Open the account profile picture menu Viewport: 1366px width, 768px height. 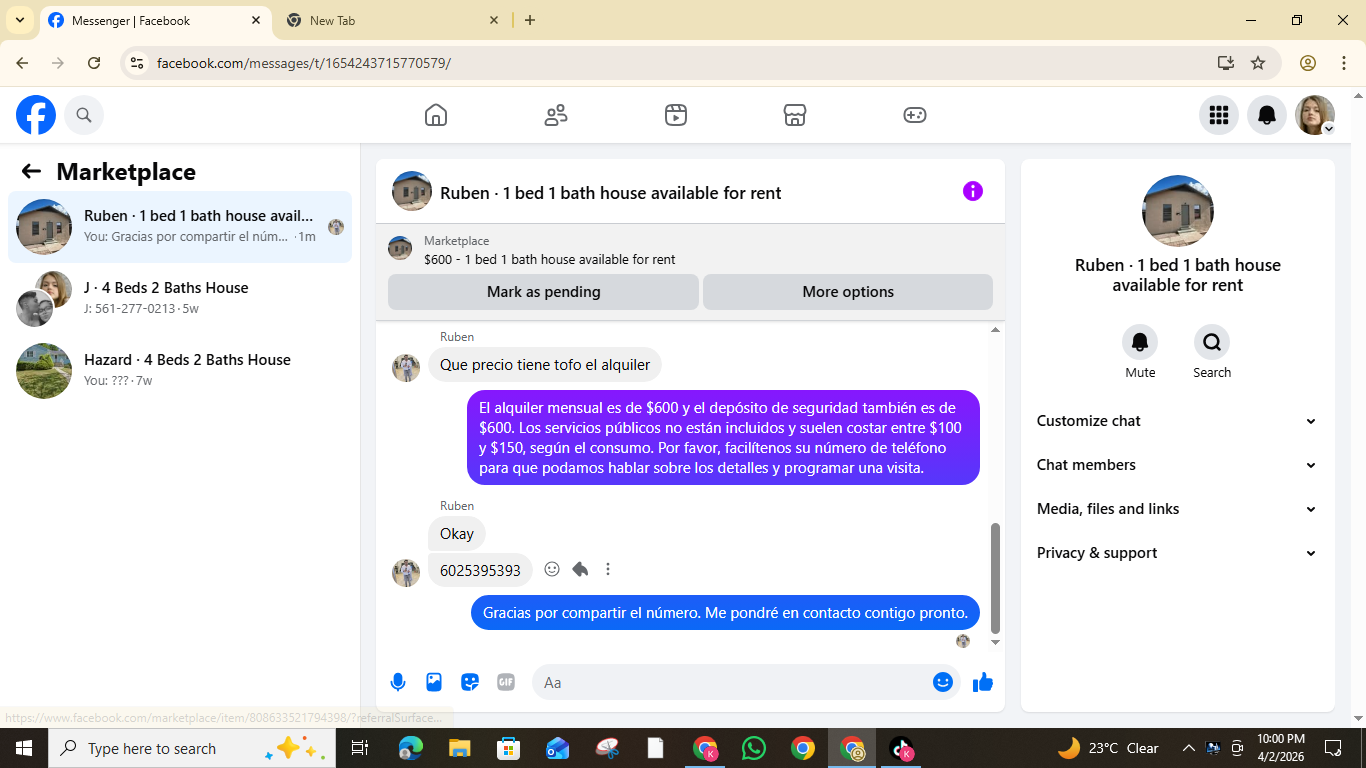[x=1315, y=115]
